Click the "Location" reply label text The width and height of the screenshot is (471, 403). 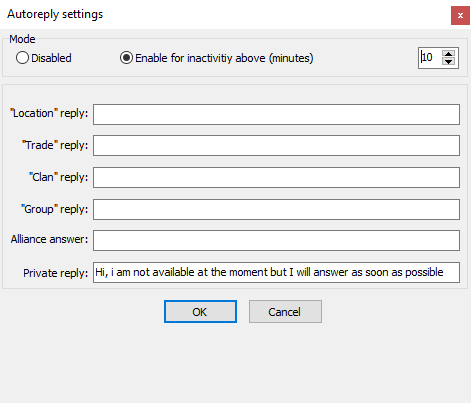point(49,113)
